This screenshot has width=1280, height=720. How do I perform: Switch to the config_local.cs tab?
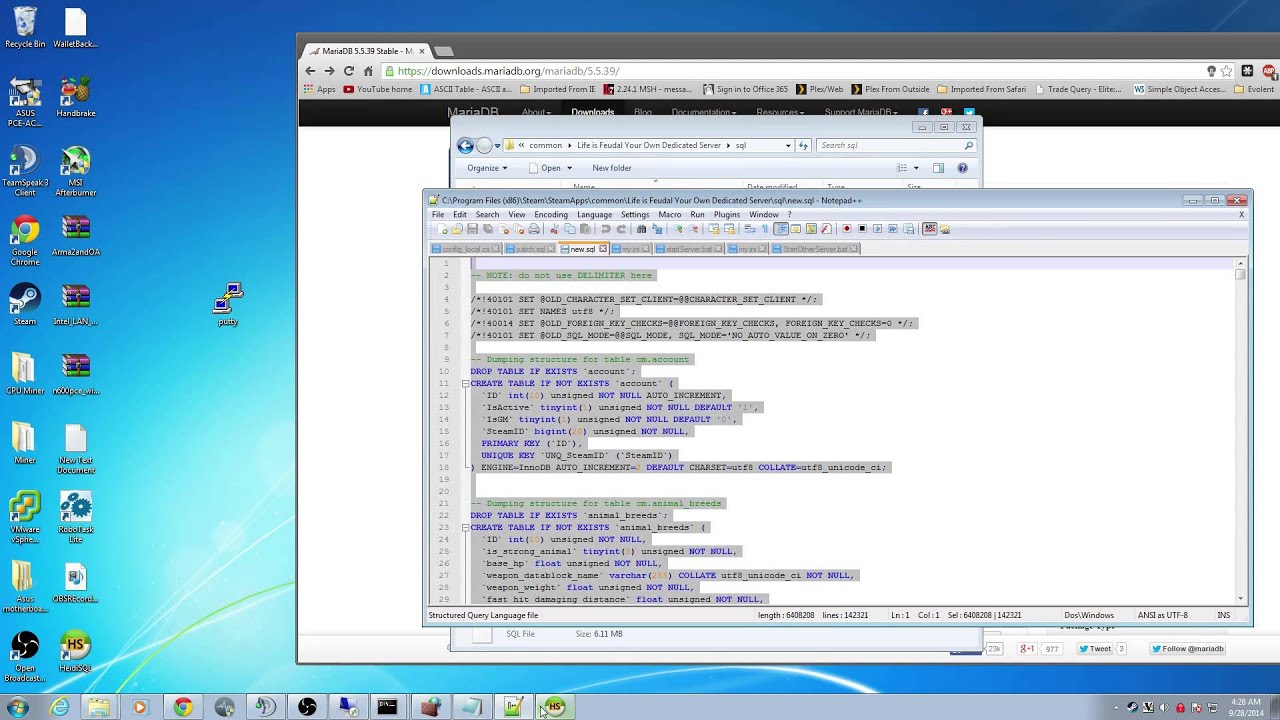point(466,249)
